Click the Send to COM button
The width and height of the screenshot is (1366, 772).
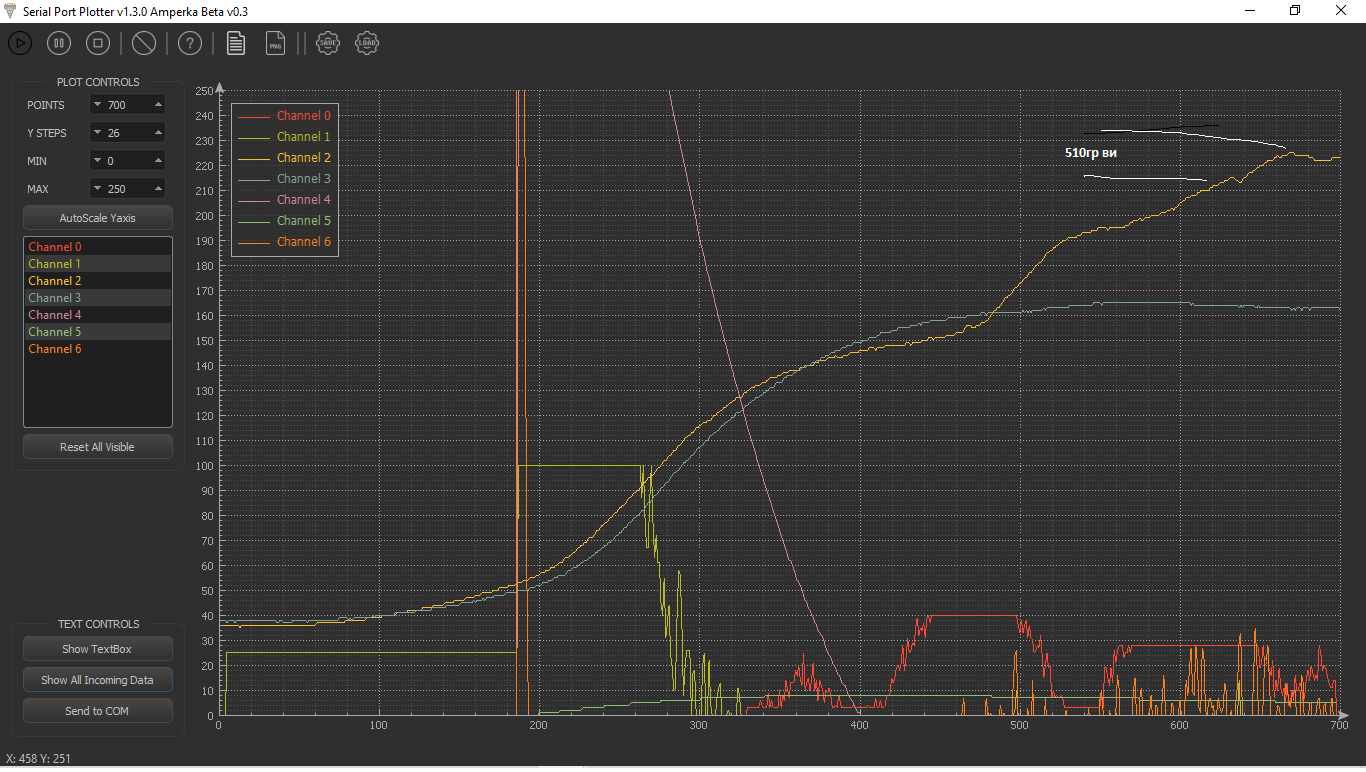tap(98, 711)
